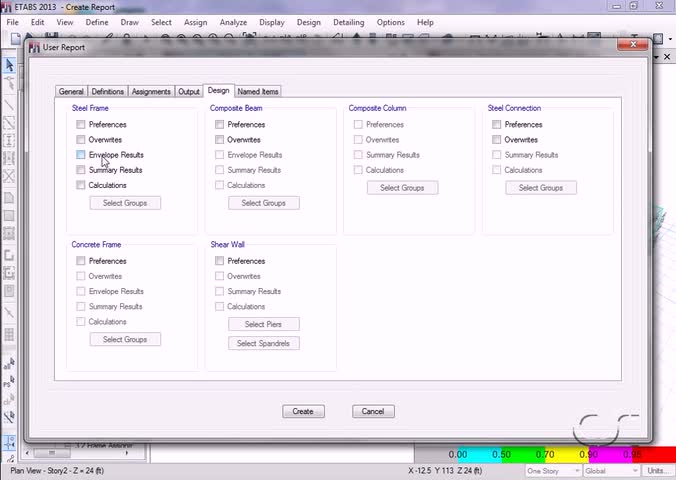
Task: Click Select Groups under Composite Beam
Action: 264,203
